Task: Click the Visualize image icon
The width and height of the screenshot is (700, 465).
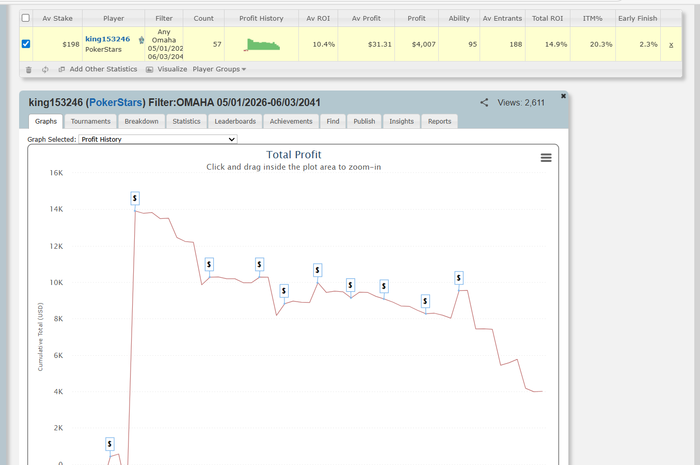Action: [x=150, y=70]
